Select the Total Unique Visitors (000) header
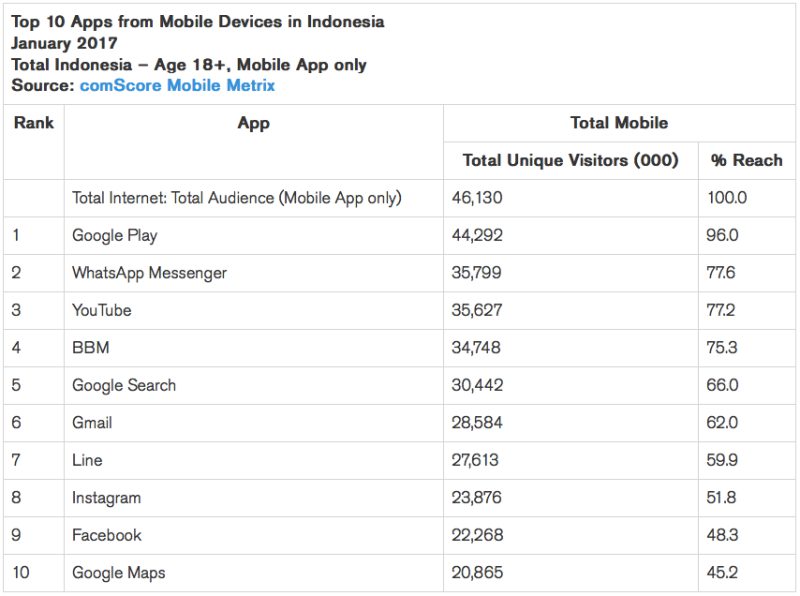Screen dimensions: 800x596 [570, 160]
